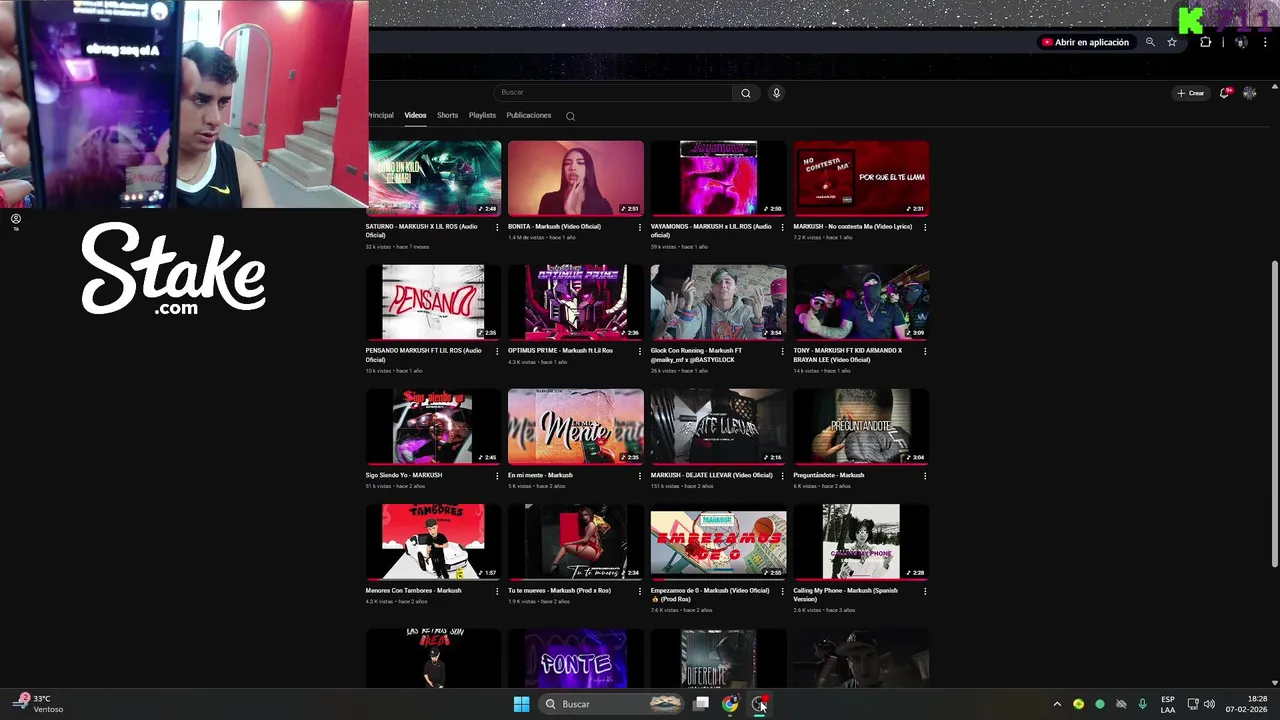
Task: Click the BONITA - Markush video title
Action: pyautogui.click(x=554, y=227)
